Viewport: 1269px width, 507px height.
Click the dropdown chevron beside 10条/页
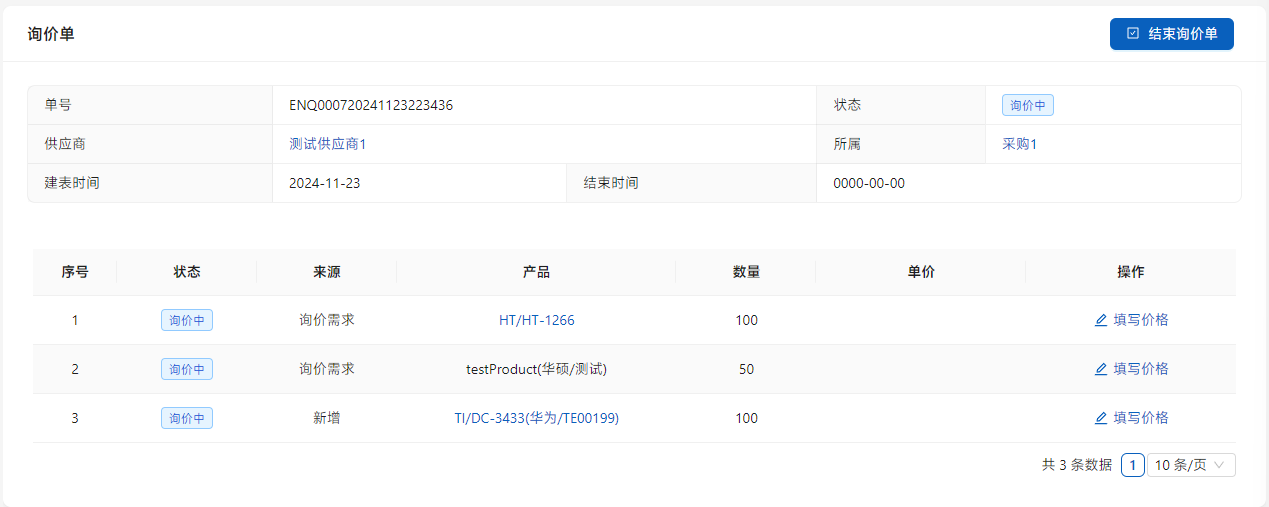tap(1219, 465)
